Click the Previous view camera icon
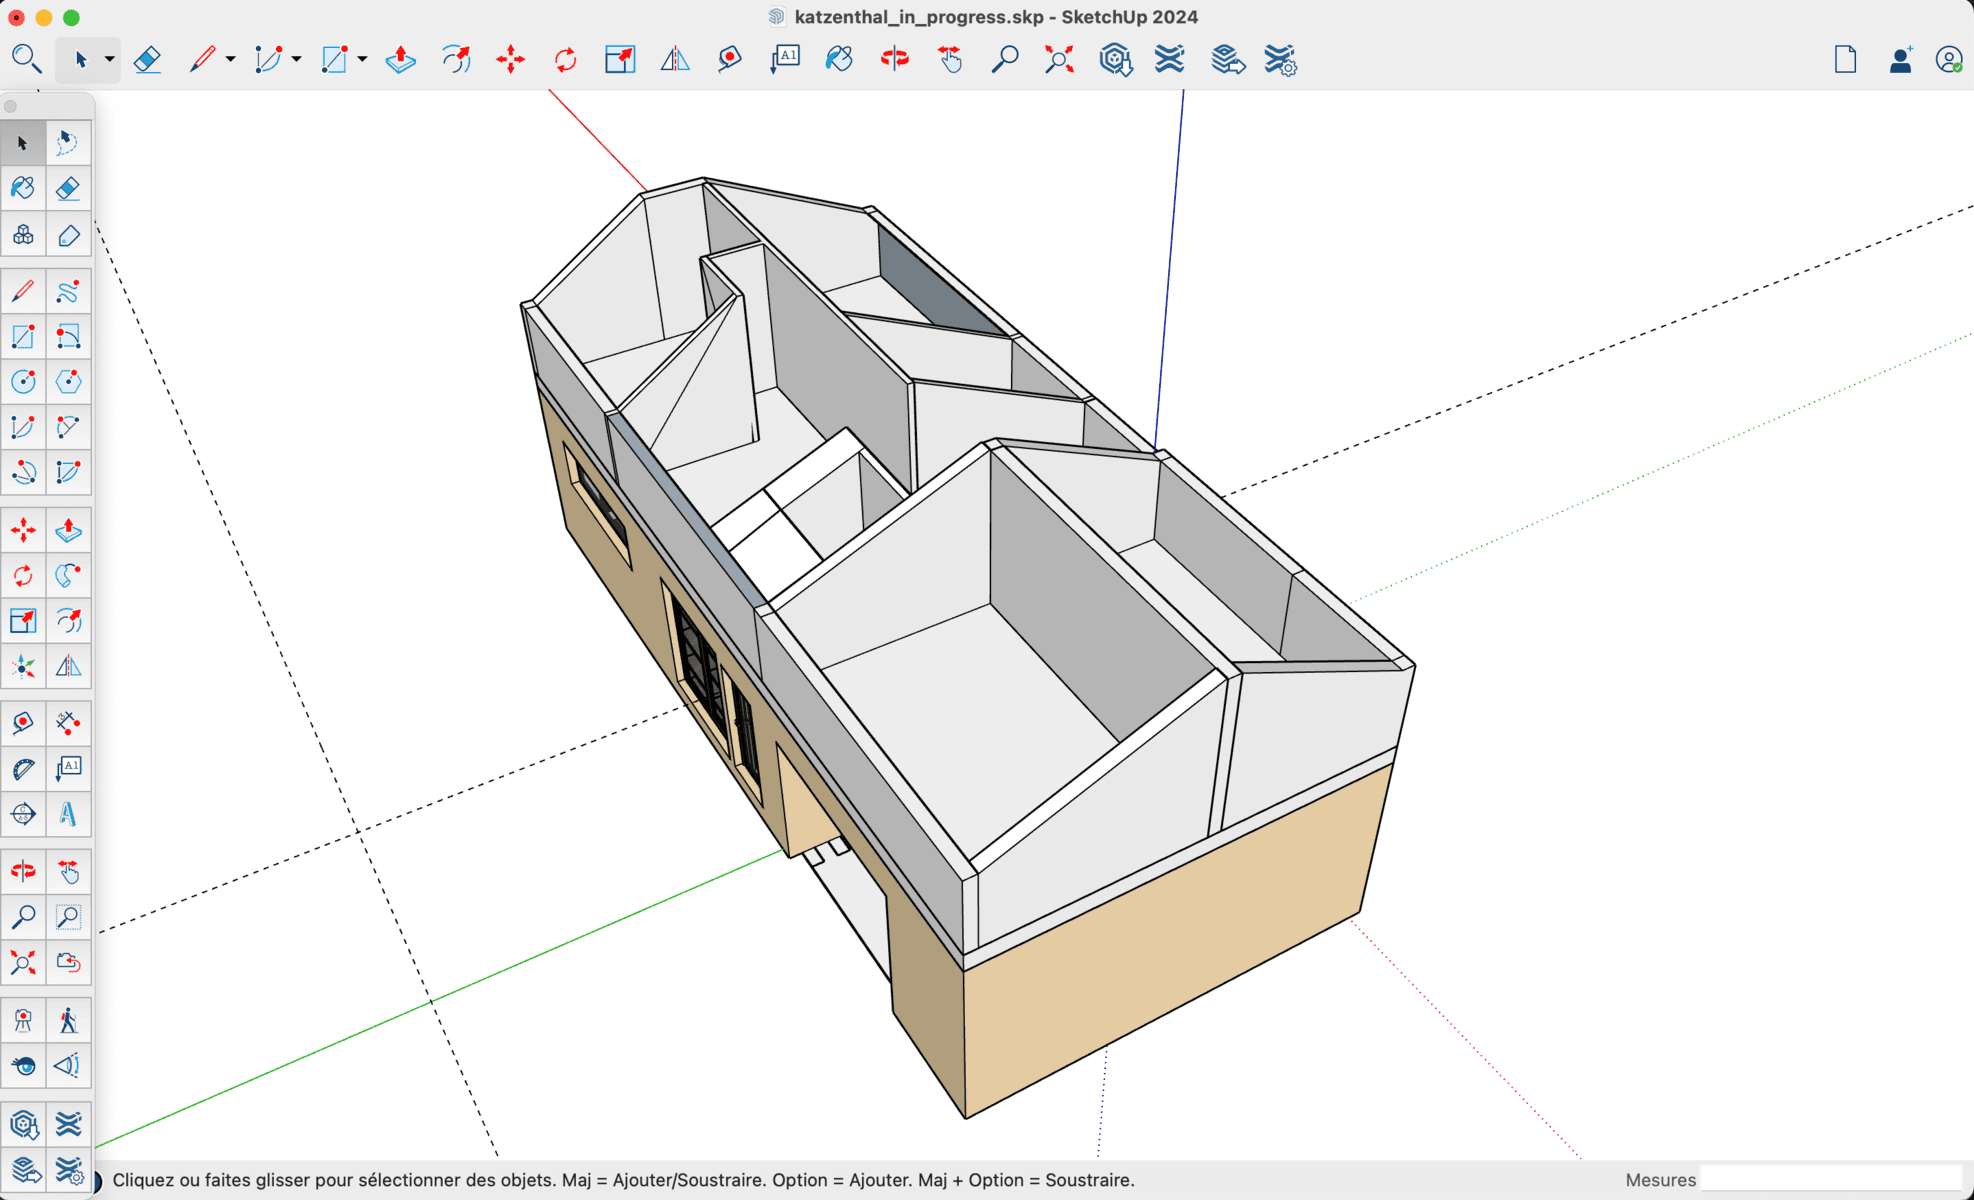The image size is (1974, 1200). click(x=68, y=962)
